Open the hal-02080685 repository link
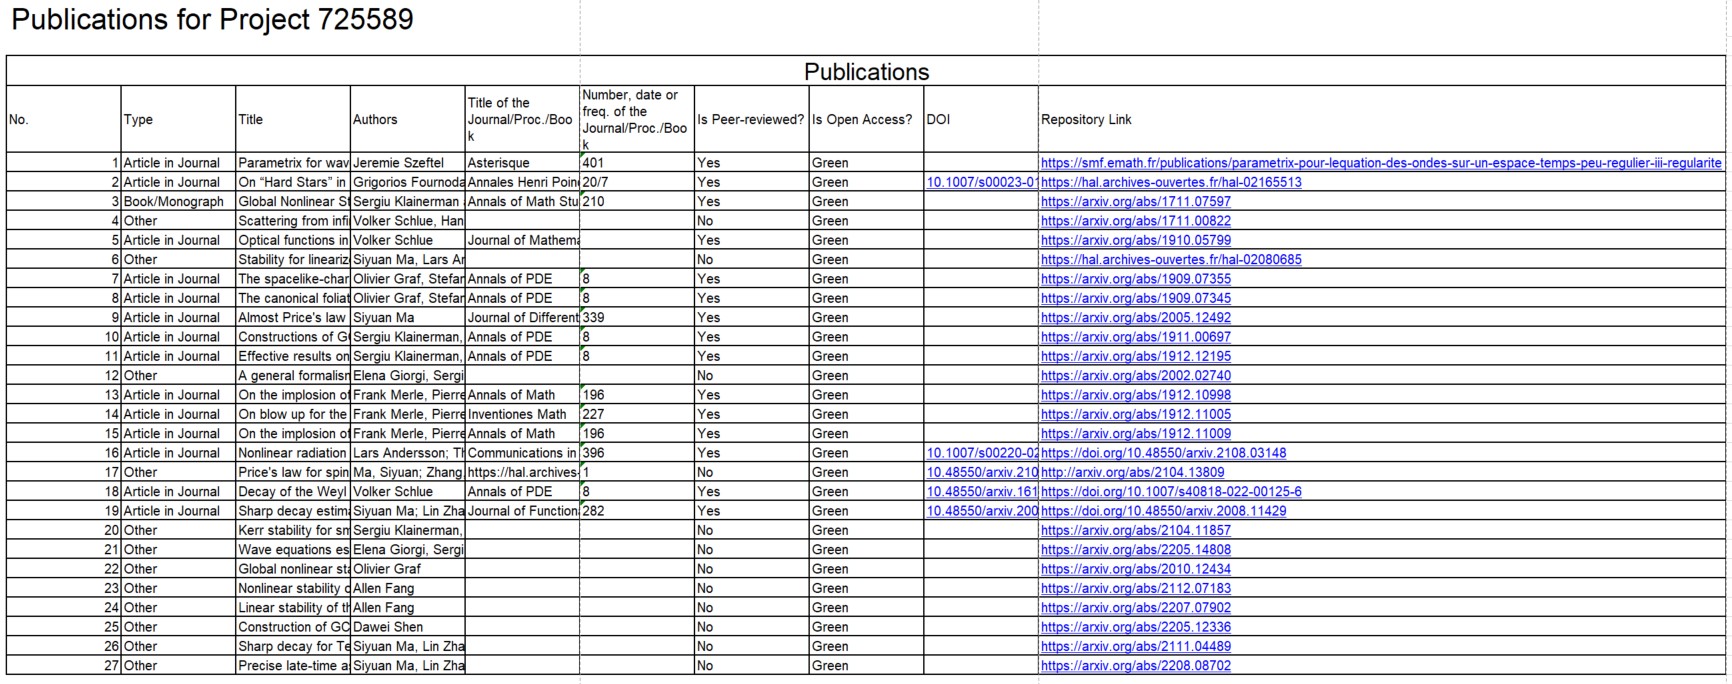Screen dimensions: 1732x684 click(x=1170, y=260)
